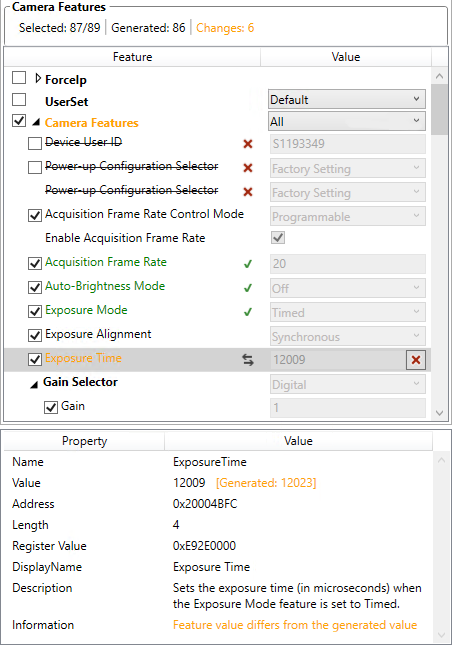Click the 'Generated: 86' label
This screenshot has width=452, height=645.
pos(148,28)
